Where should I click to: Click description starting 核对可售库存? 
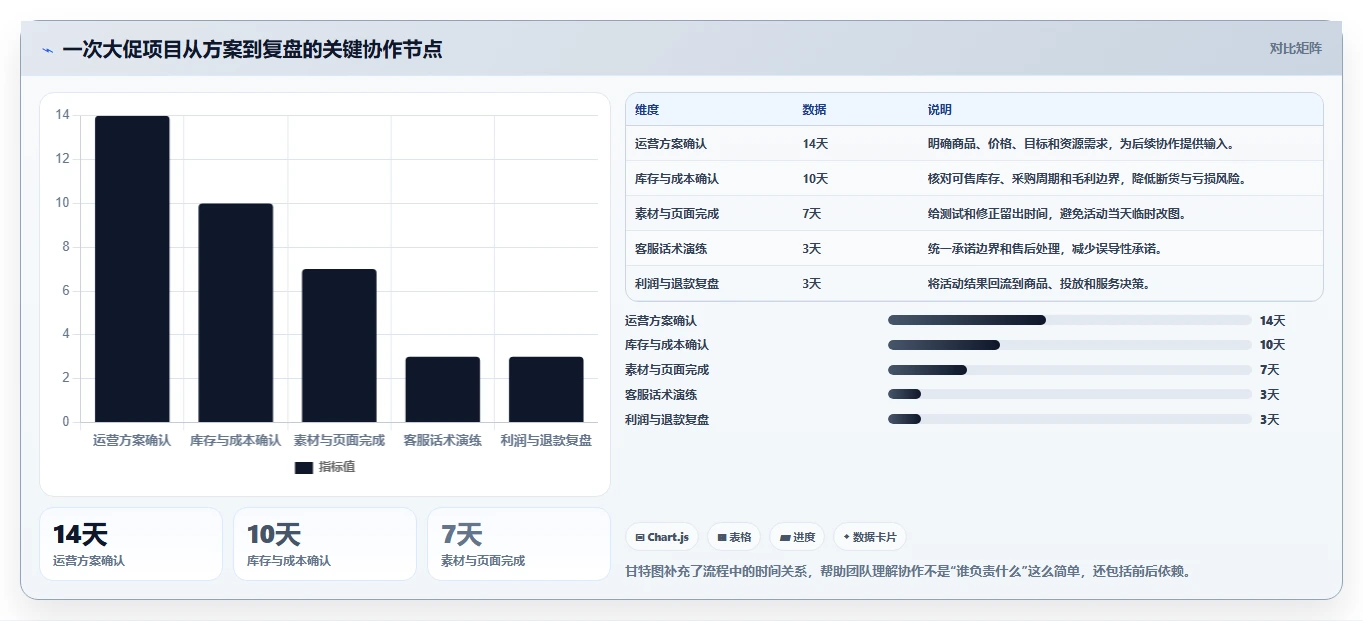[1089, 179]
